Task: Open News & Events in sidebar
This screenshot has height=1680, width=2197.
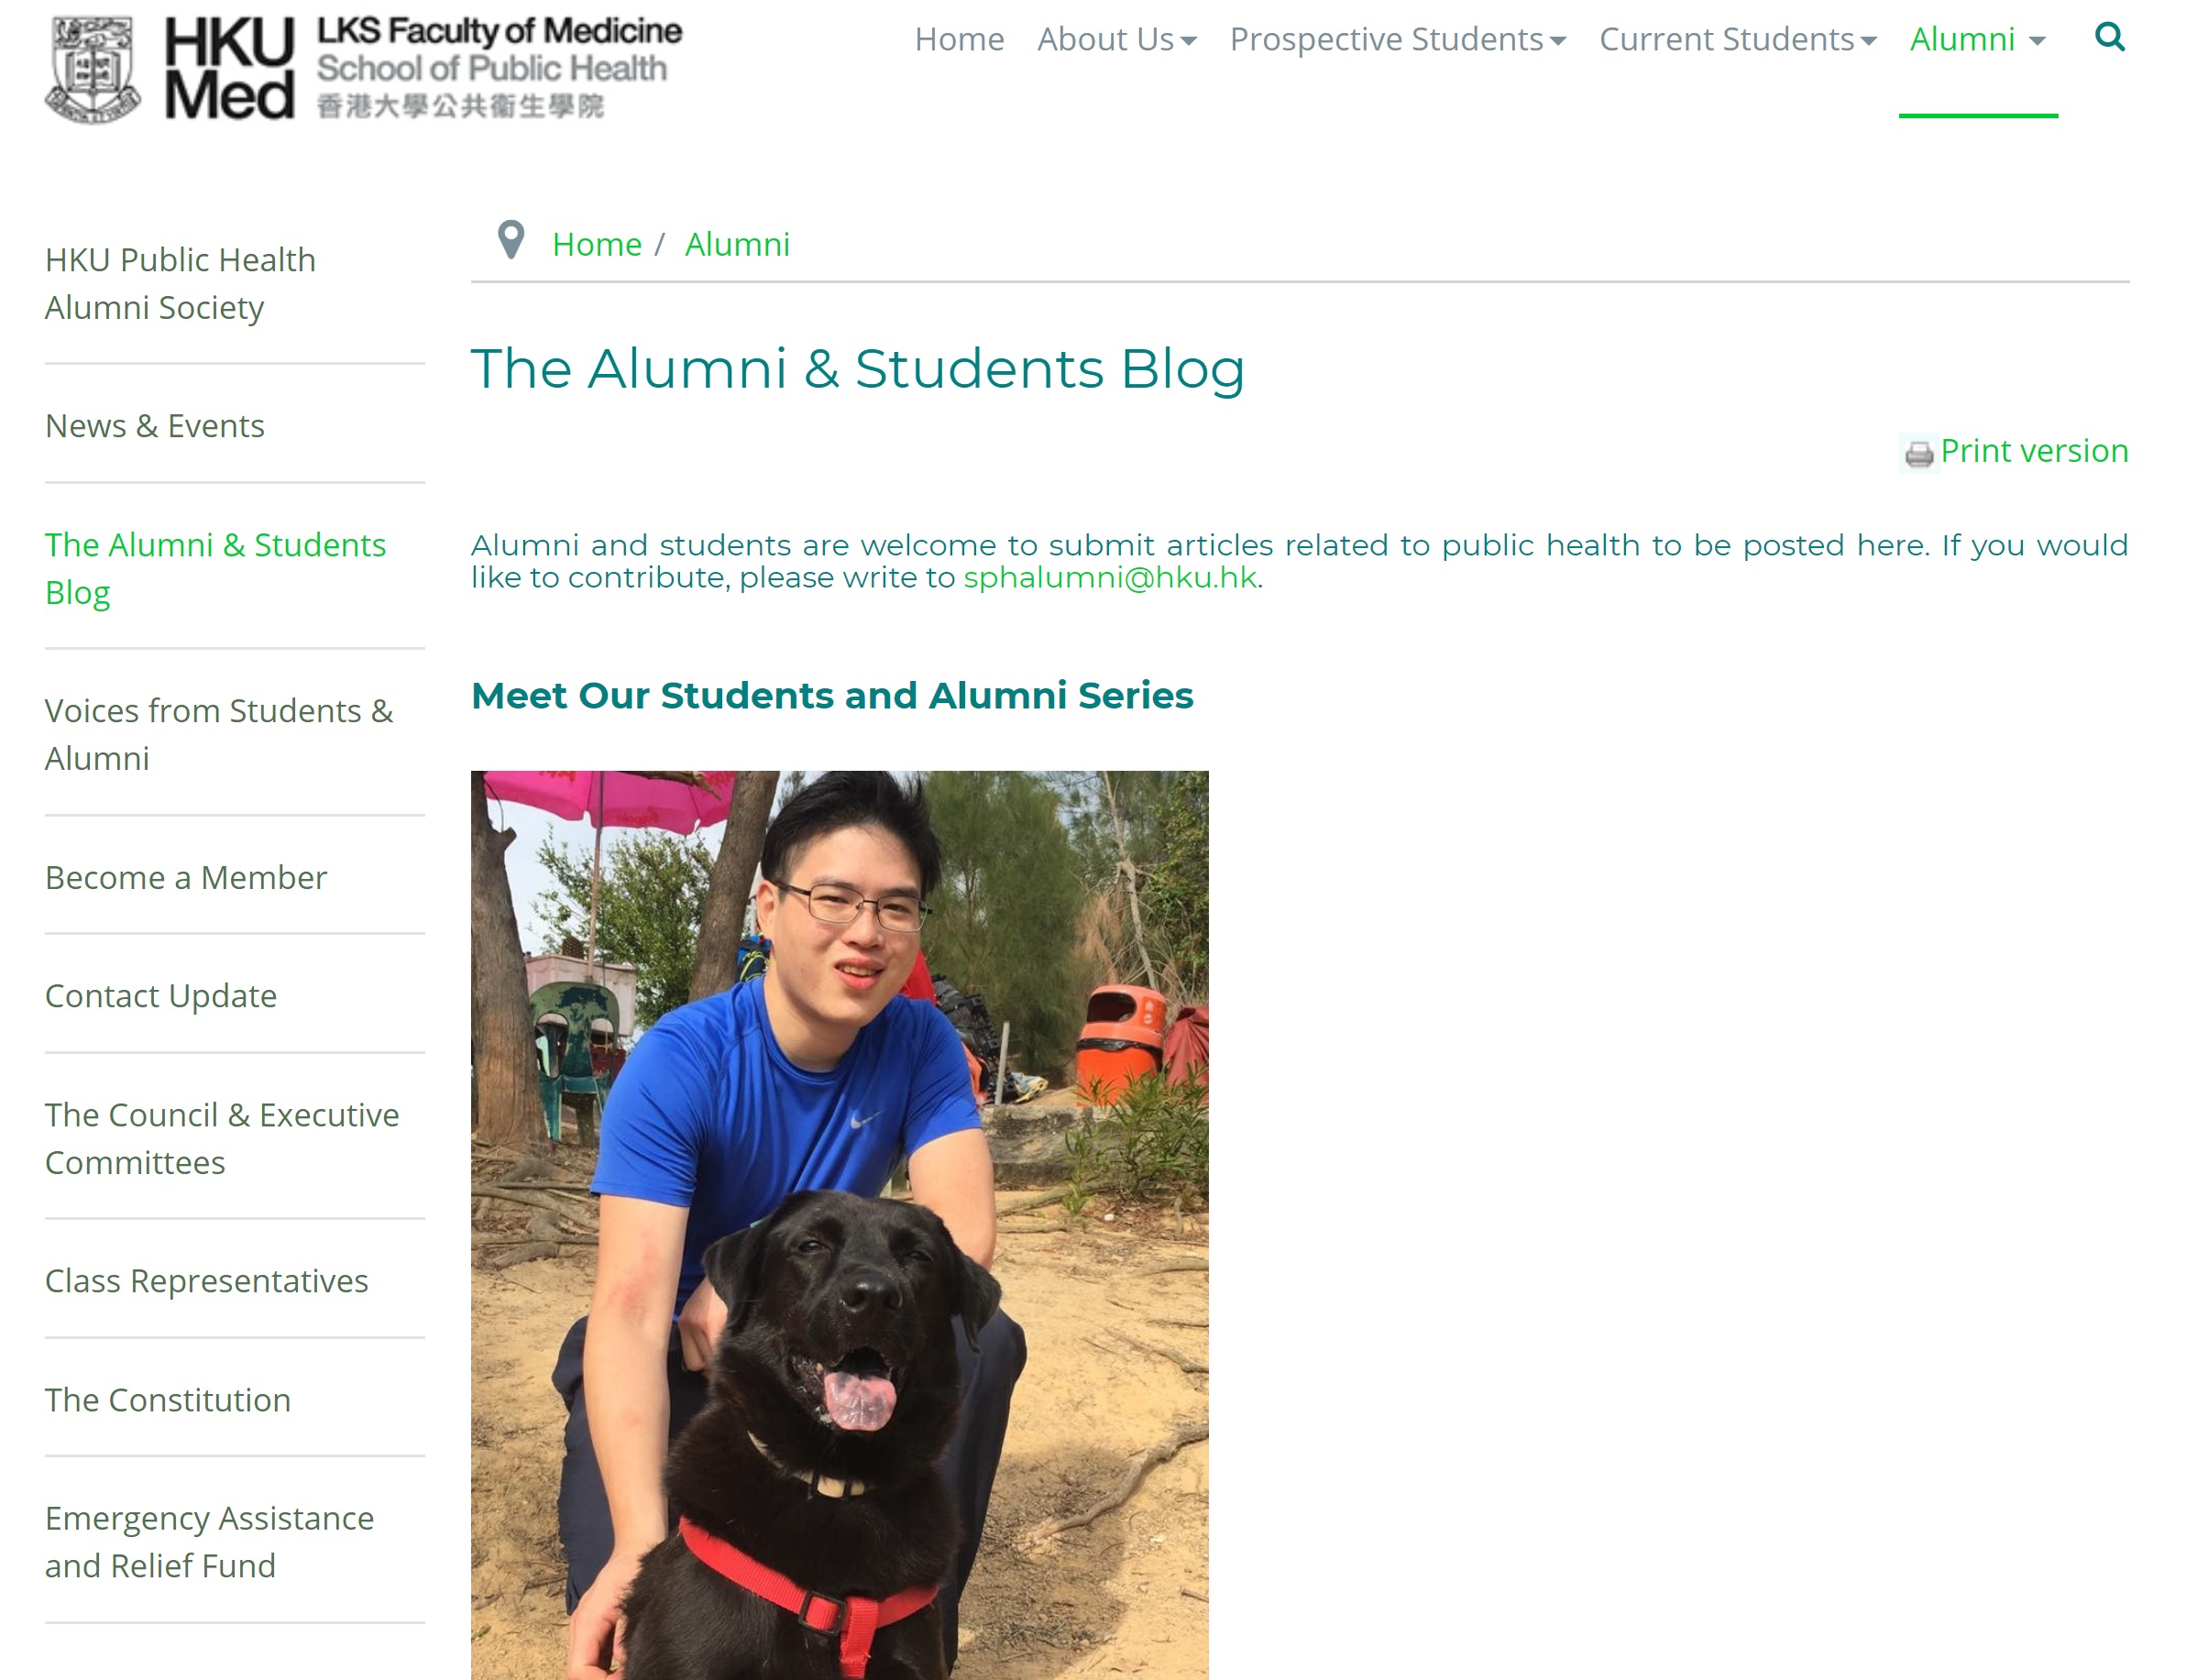Action: pyautogui.click(x=155, y=426)
